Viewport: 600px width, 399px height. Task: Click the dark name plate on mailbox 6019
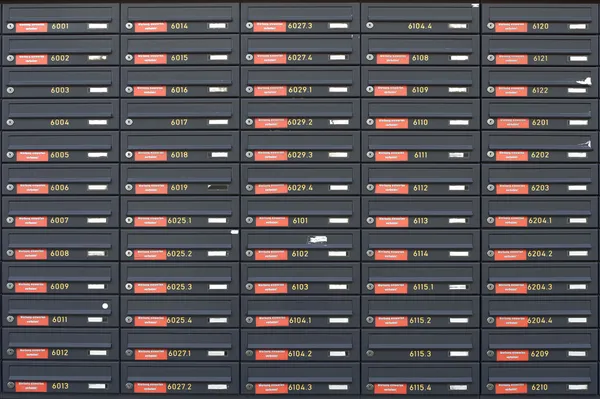coord(218,187)
